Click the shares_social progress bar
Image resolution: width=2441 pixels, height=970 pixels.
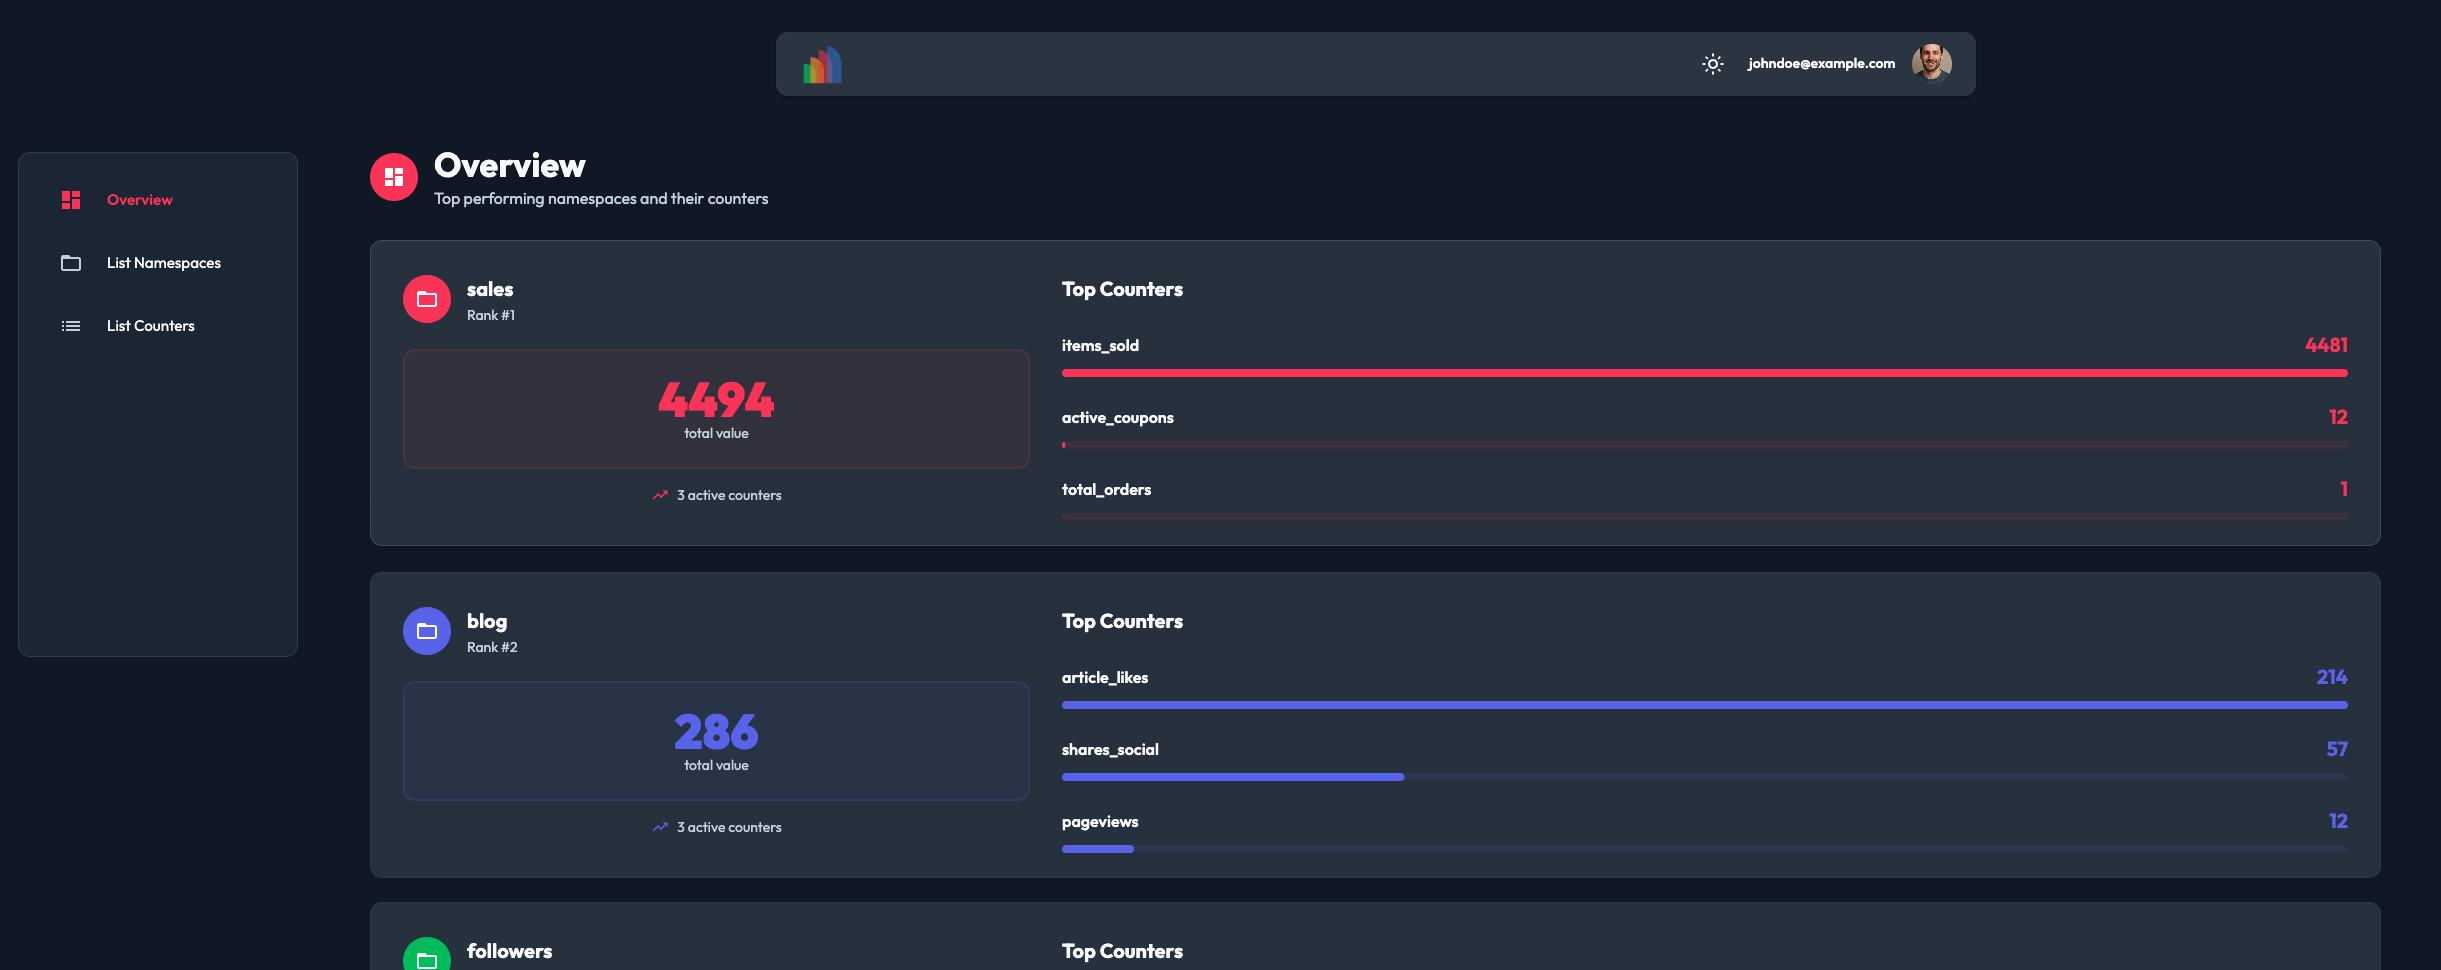point(1704,777)
